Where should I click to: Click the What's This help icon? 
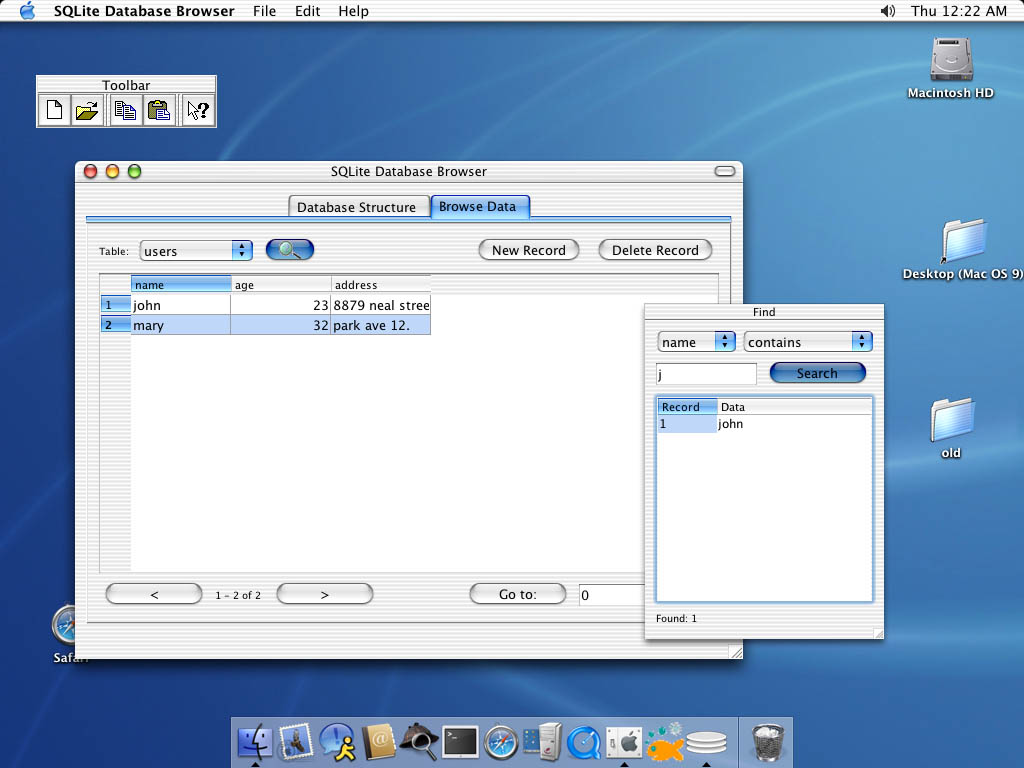pyautogui.click(x=197, y=110)
